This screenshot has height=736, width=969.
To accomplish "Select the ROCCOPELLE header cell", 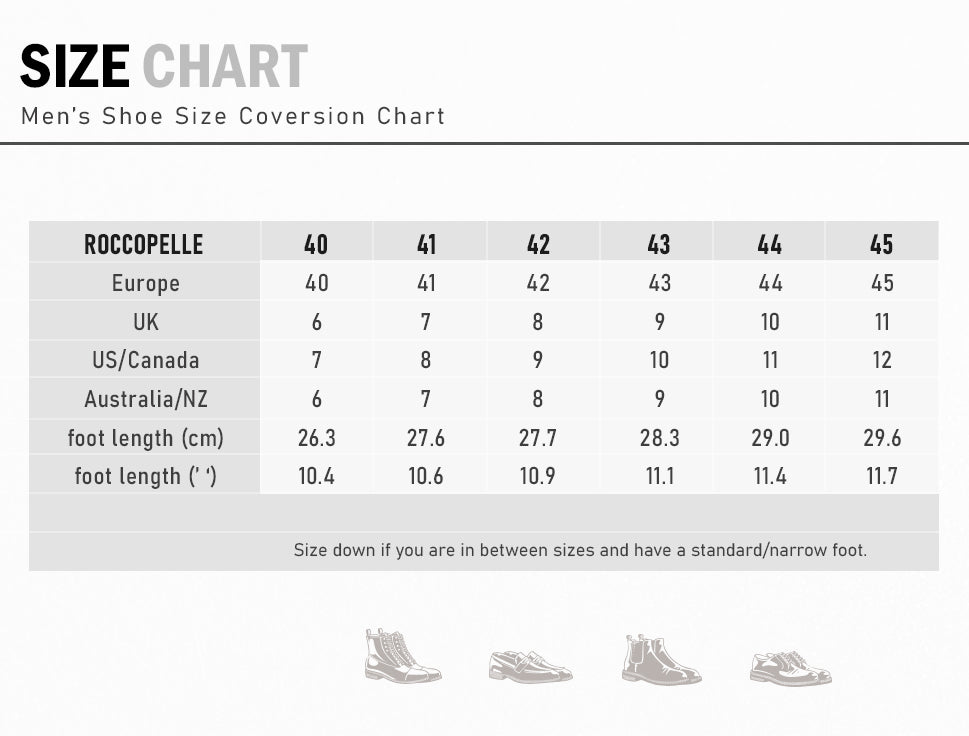I will 144,244.
